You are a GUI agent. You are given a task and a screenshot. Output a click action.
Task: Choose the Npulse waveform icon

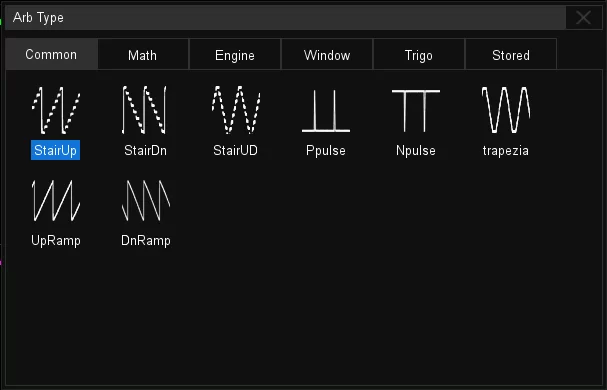click(416, 111)
